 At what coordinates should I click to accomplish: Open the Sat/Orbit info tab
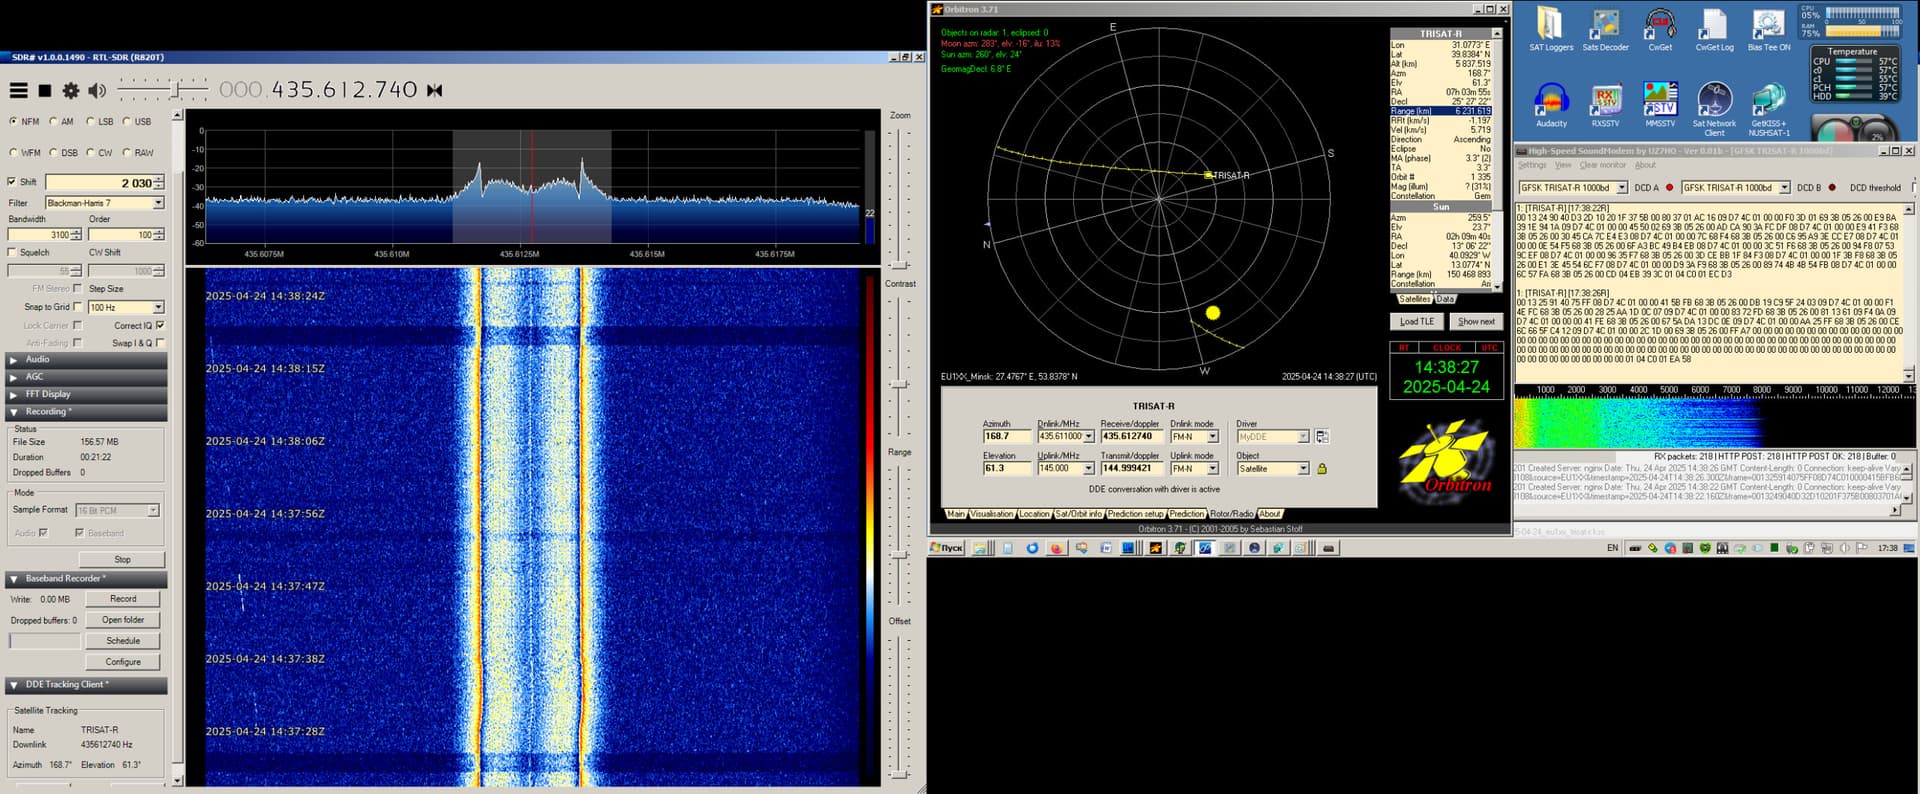click(1078, 514)
